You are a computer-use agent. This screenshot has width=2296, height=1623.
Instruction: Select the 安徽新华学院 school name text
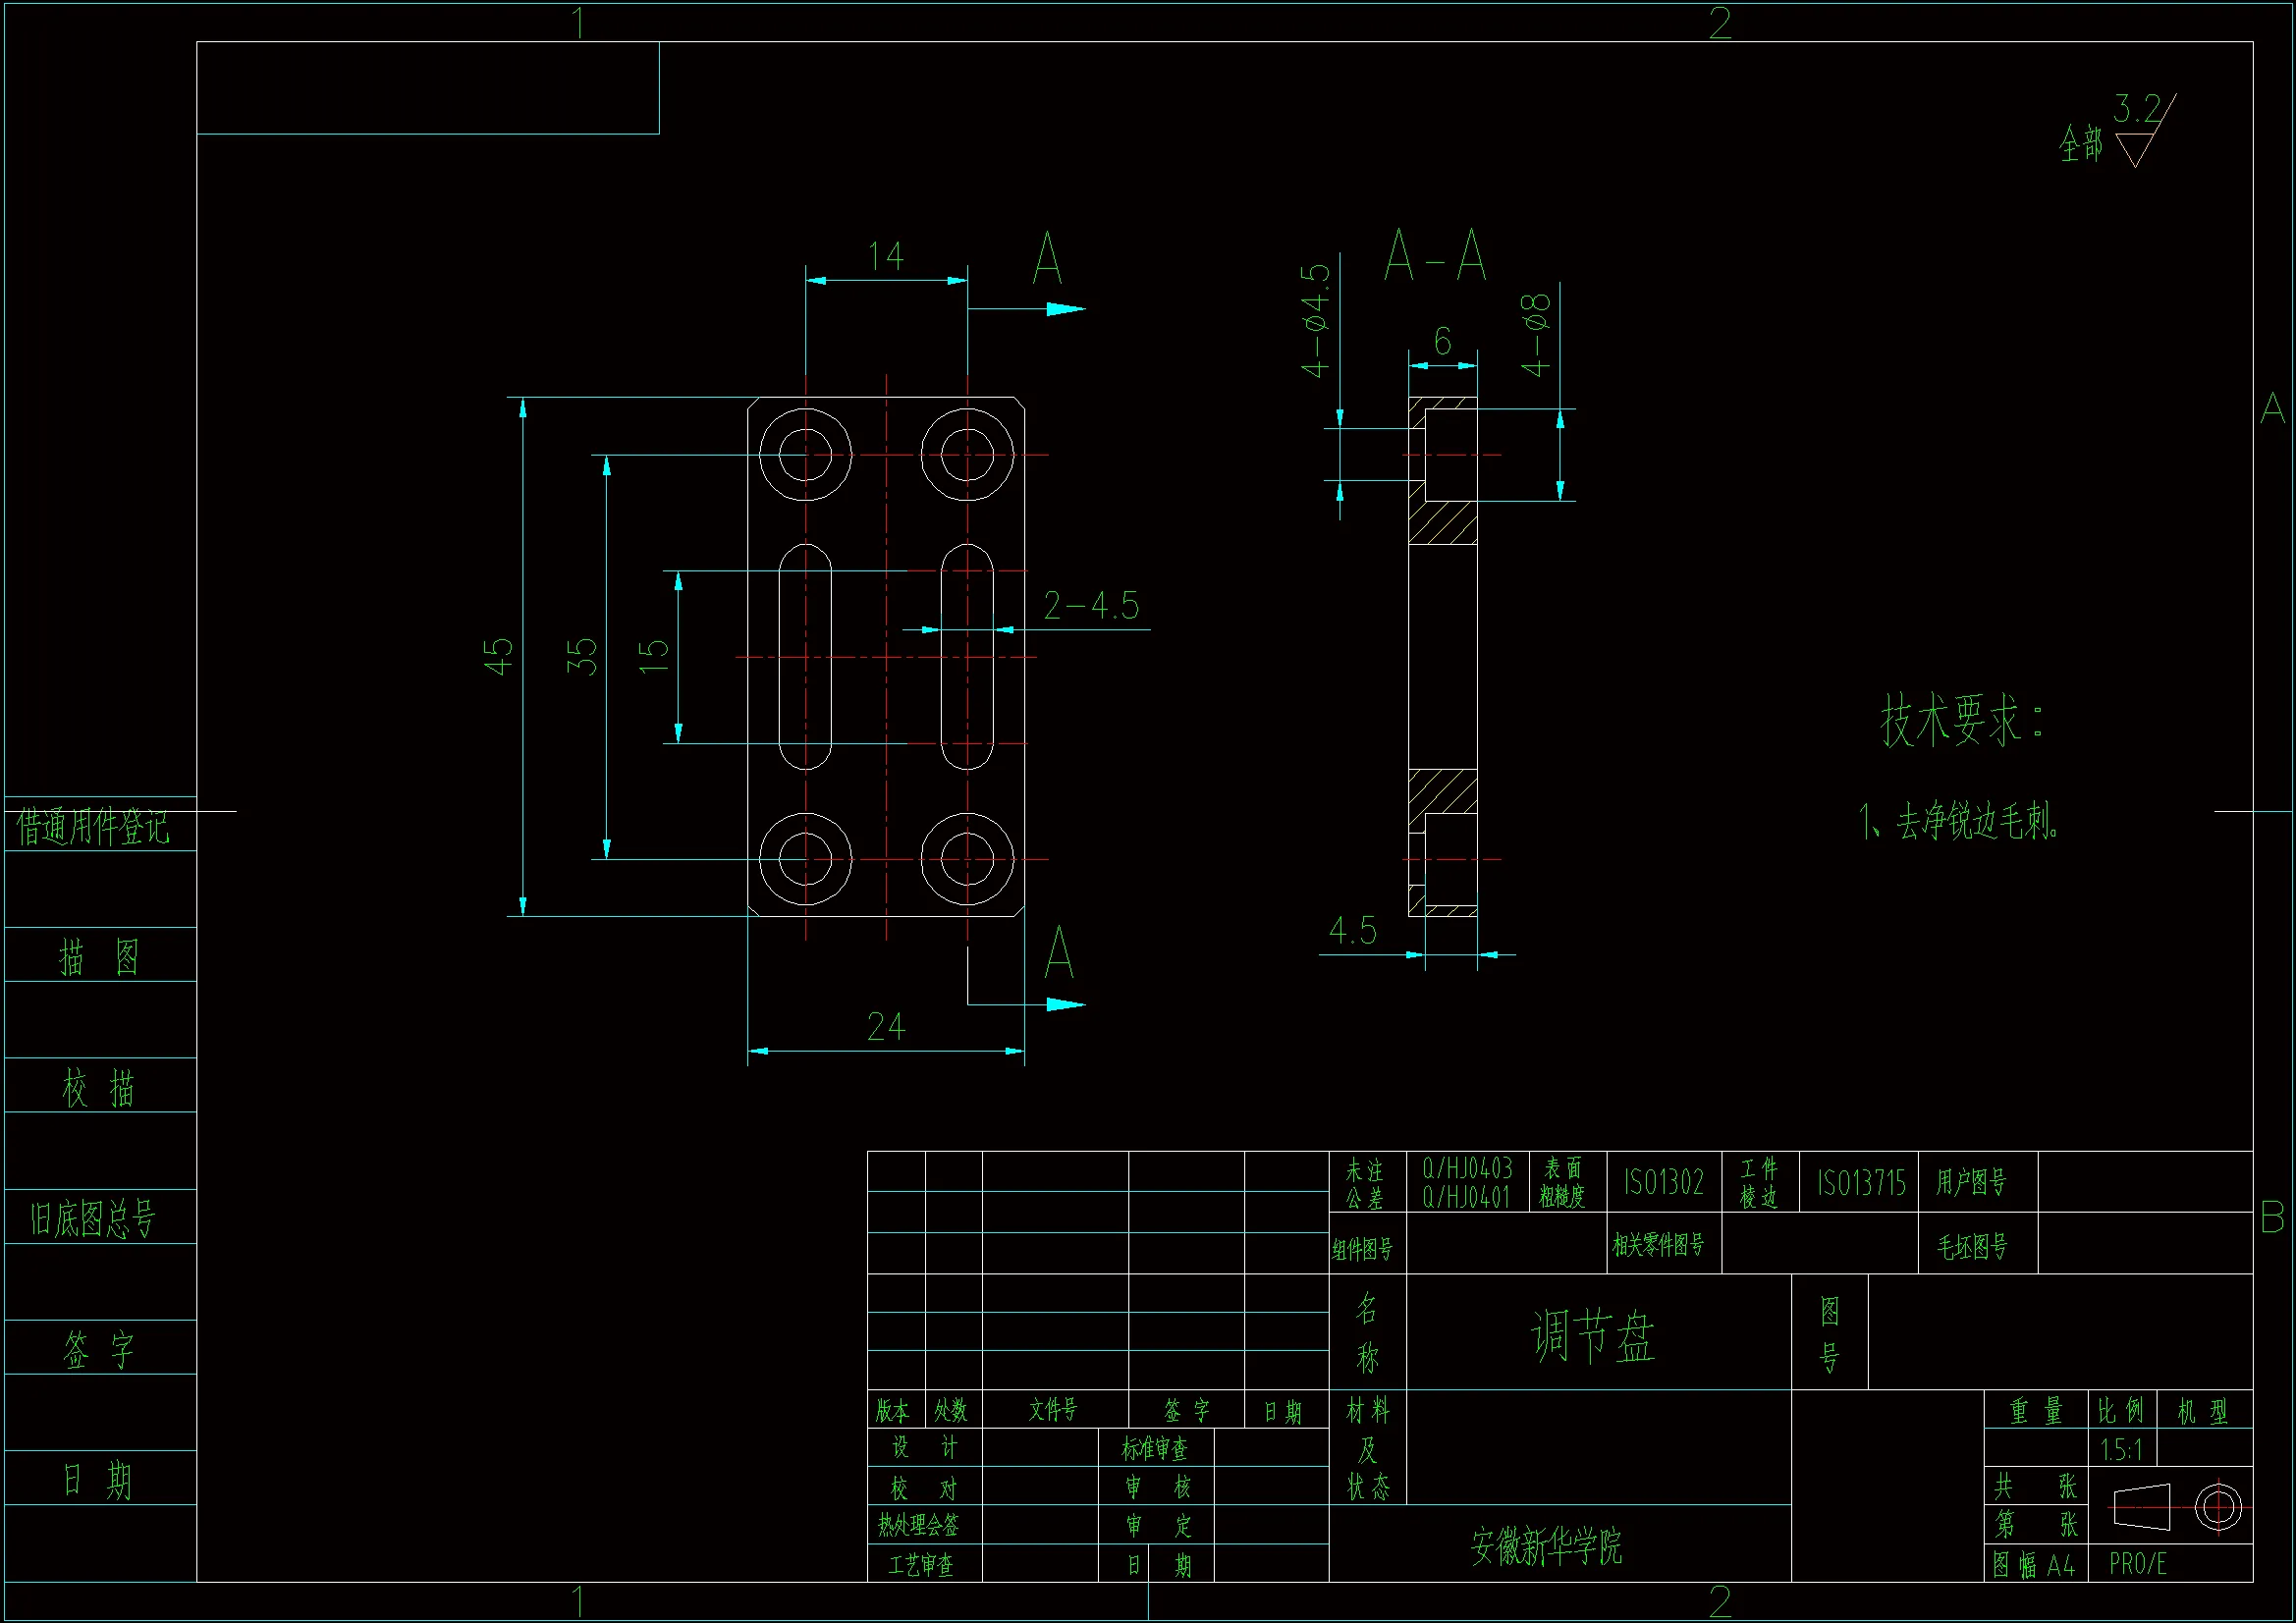coord(1546,1546)
